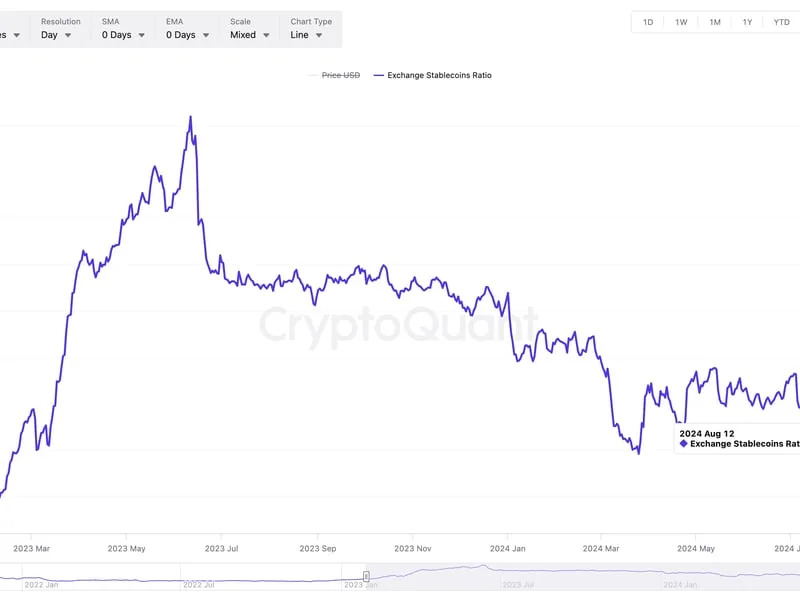The image size is (800, 600).
Task: Click the 2024 Mar axis label
Action: [x=601, y=548]
